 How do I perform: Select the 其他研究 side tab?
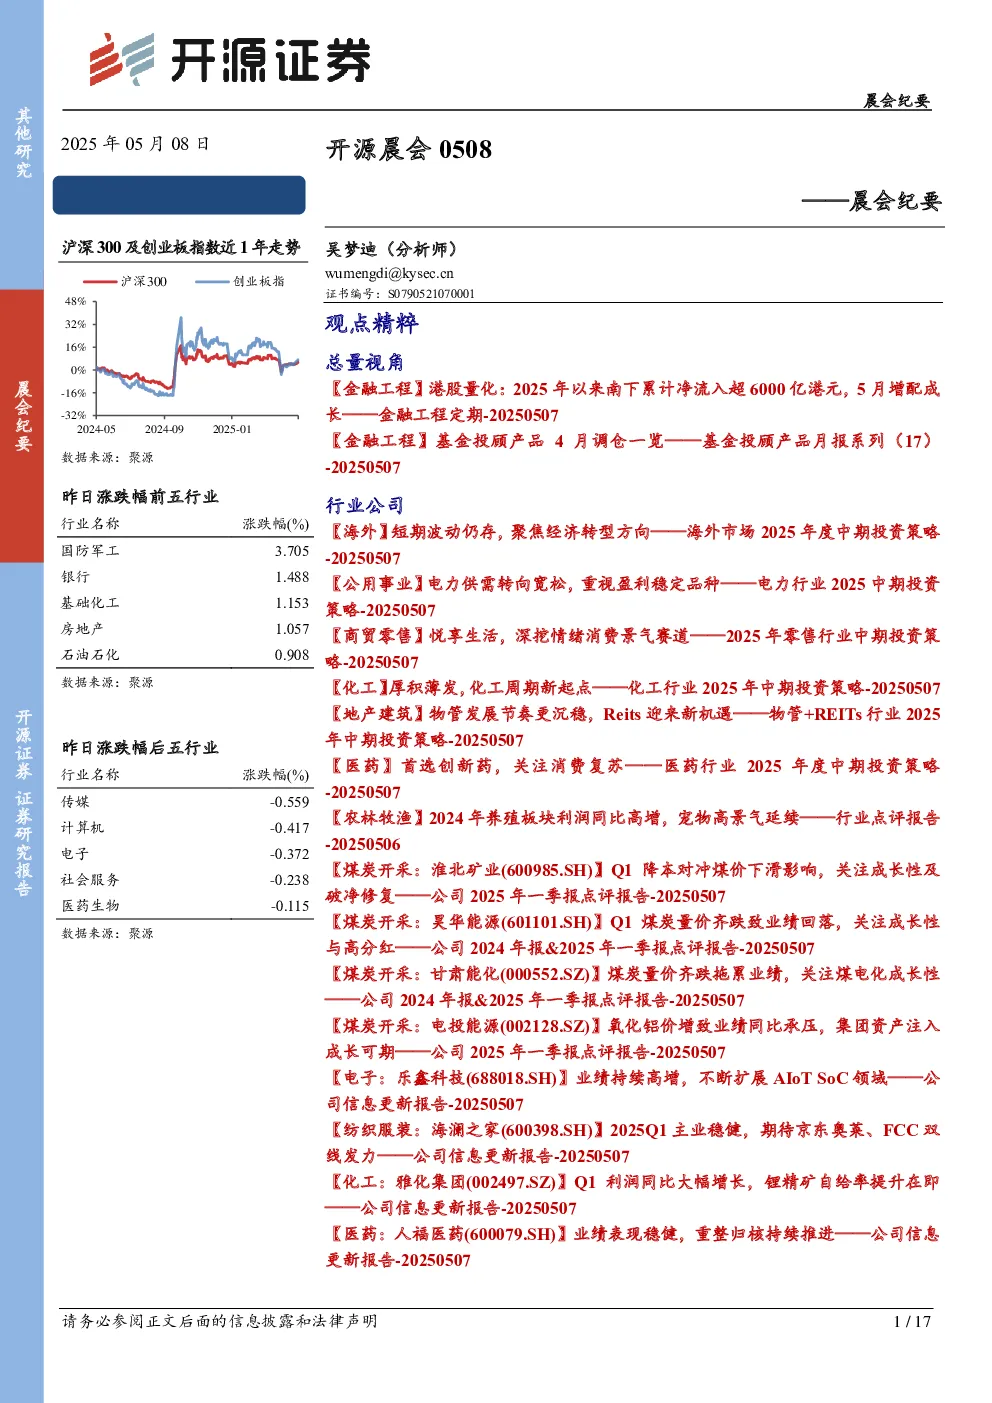[22, 144]
